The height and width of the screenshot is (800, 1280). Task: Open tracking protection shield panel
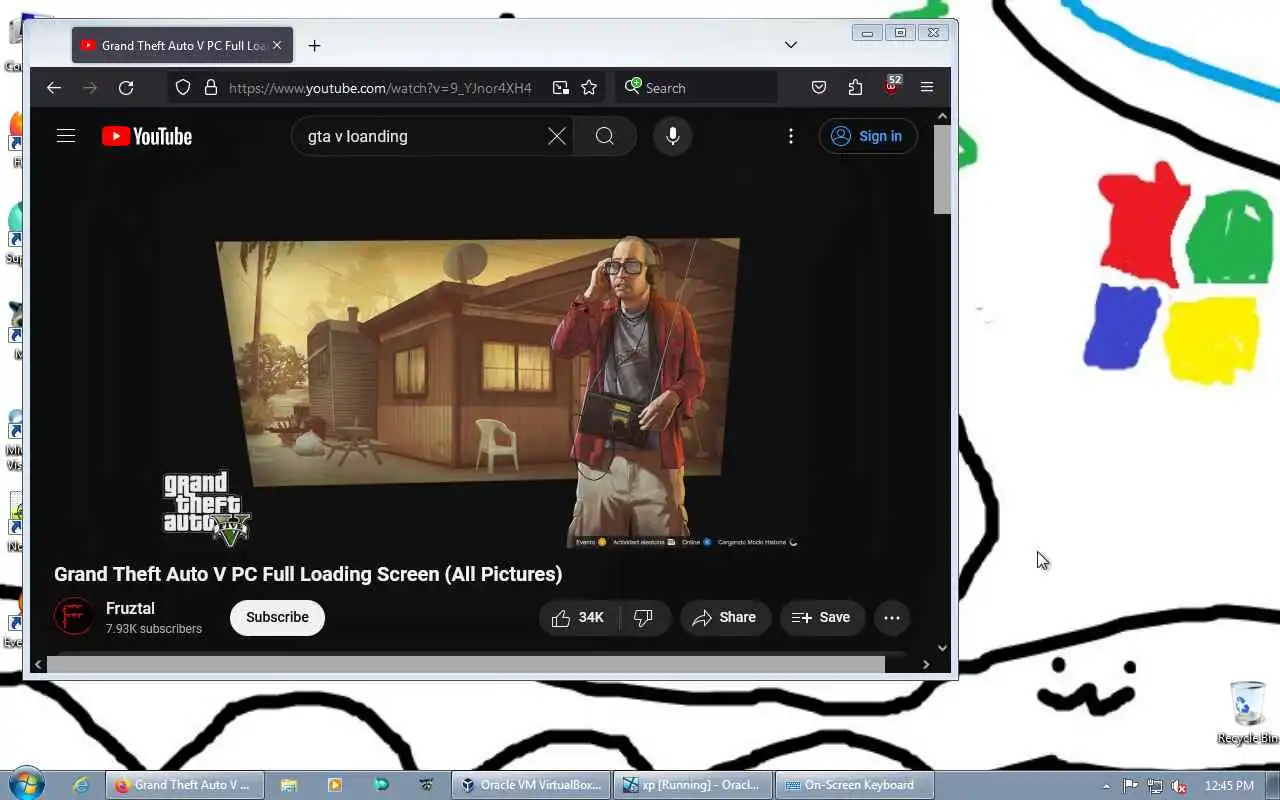(x=183, y=88)
